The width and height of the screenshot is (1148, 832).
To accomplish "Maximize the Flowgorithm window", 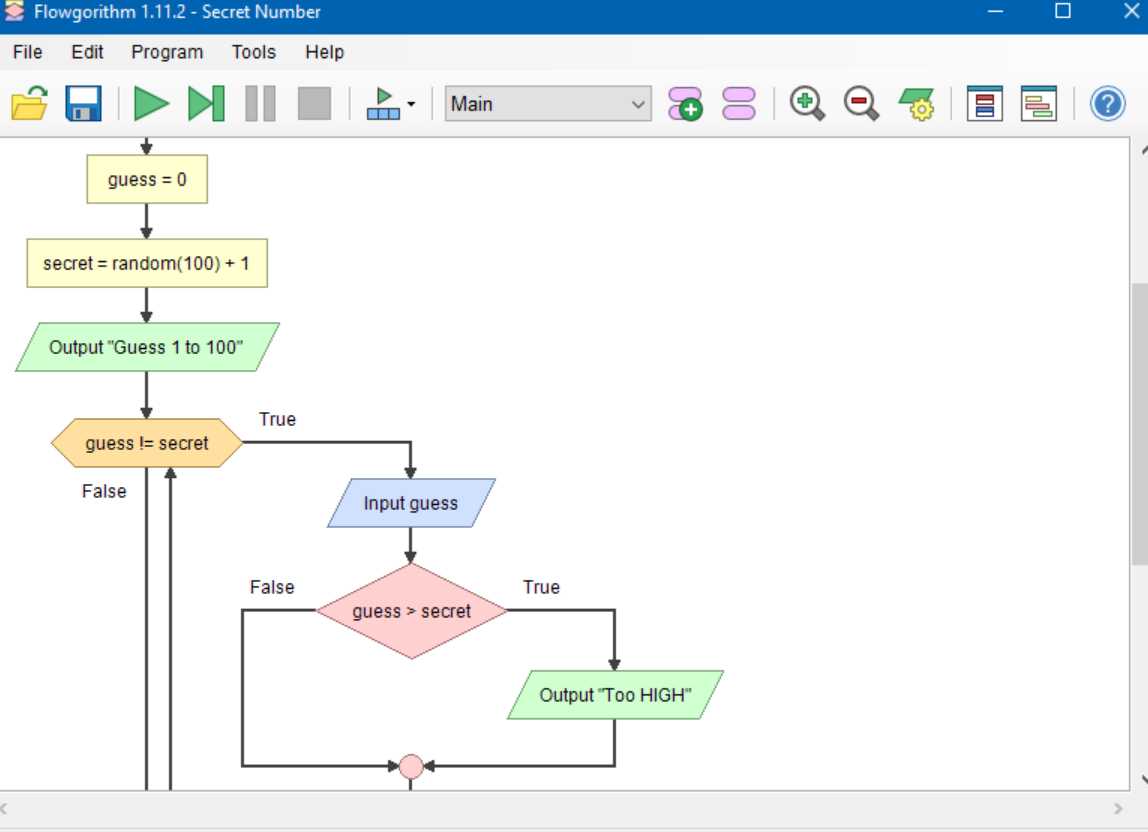I will (x=1062, y=11).
